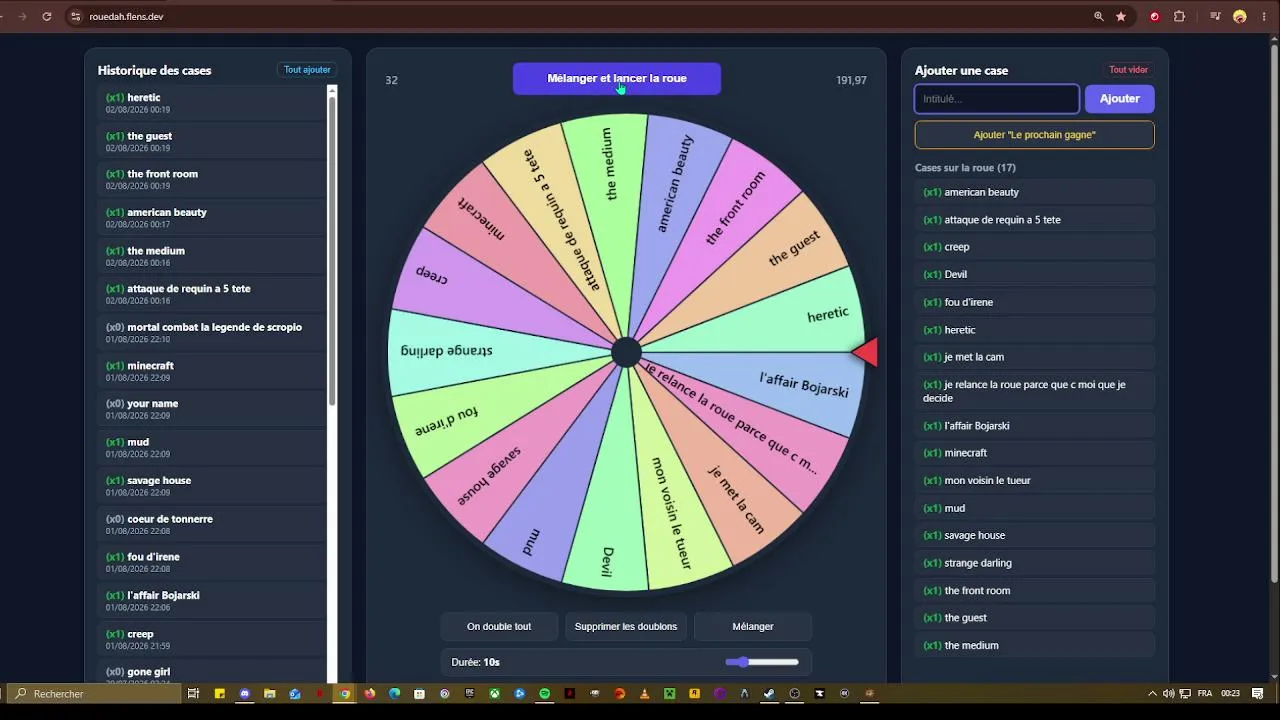
Task: Click "attaque de requin a 5 tete" in wheel cases
Action: click(1034, 220)
